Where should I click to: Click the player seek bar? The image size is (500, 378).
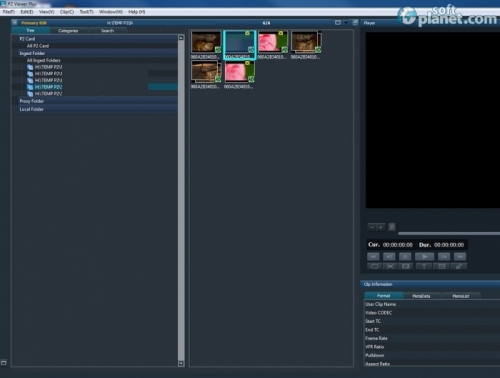click(x=449, y=233)
